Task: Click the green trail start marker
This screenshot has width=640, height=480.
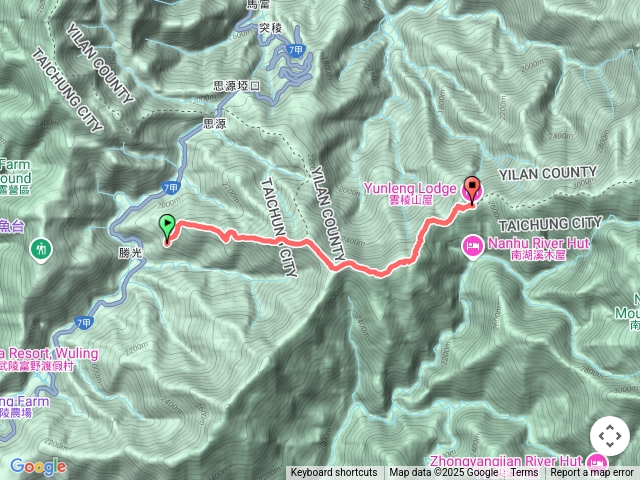Action: pos(167,229)
